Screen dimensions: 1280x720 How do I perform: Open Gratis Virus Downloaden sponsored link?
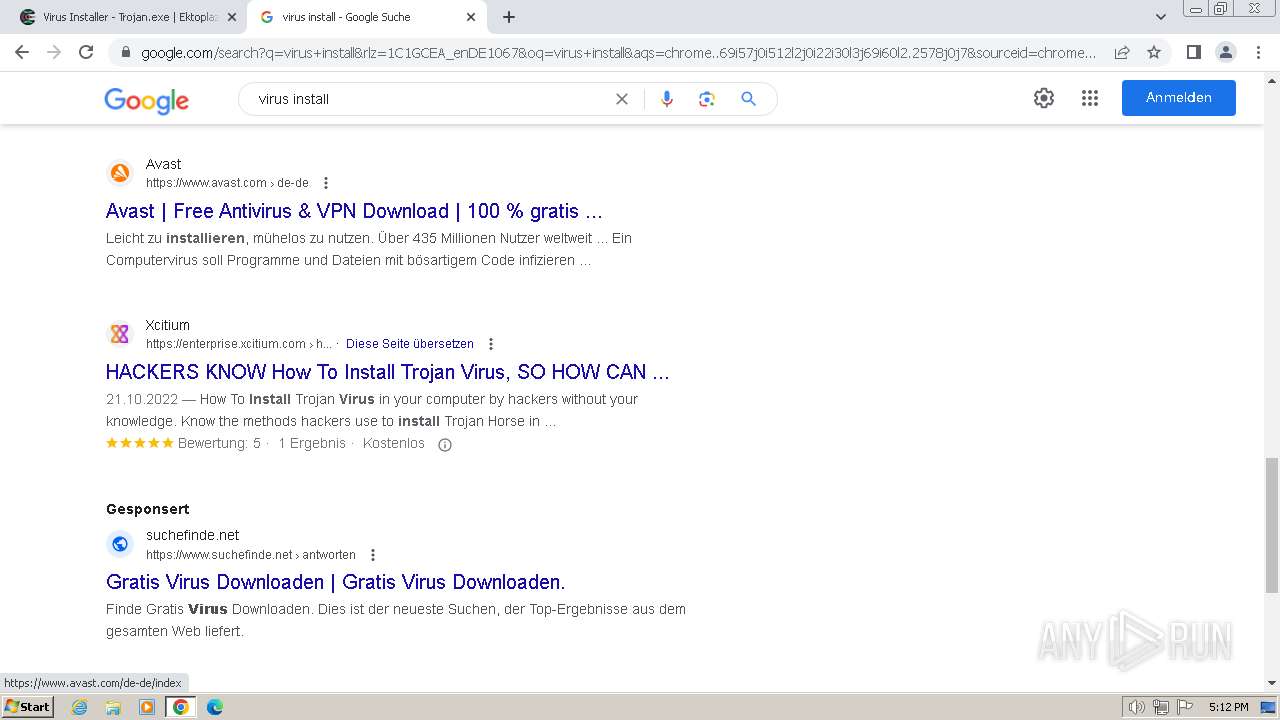[335, 582]
